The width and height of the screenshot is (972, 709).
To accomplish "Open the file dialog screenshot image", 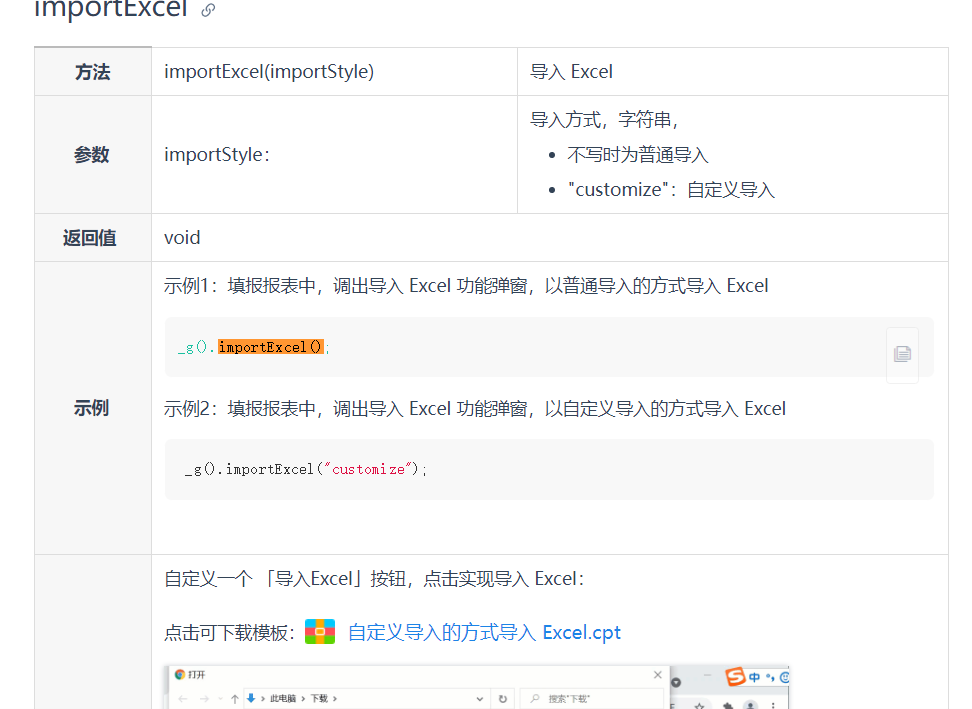I will 477,687.
